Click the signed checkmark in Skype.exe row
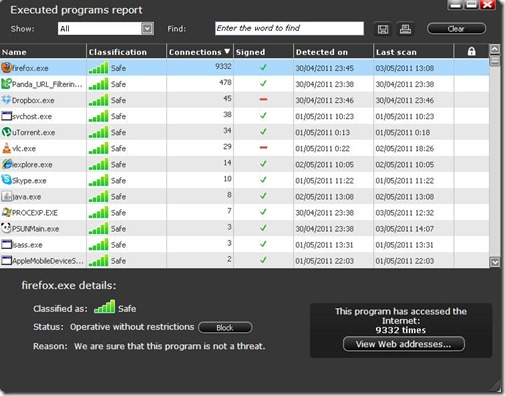 (x=263, y=180)
